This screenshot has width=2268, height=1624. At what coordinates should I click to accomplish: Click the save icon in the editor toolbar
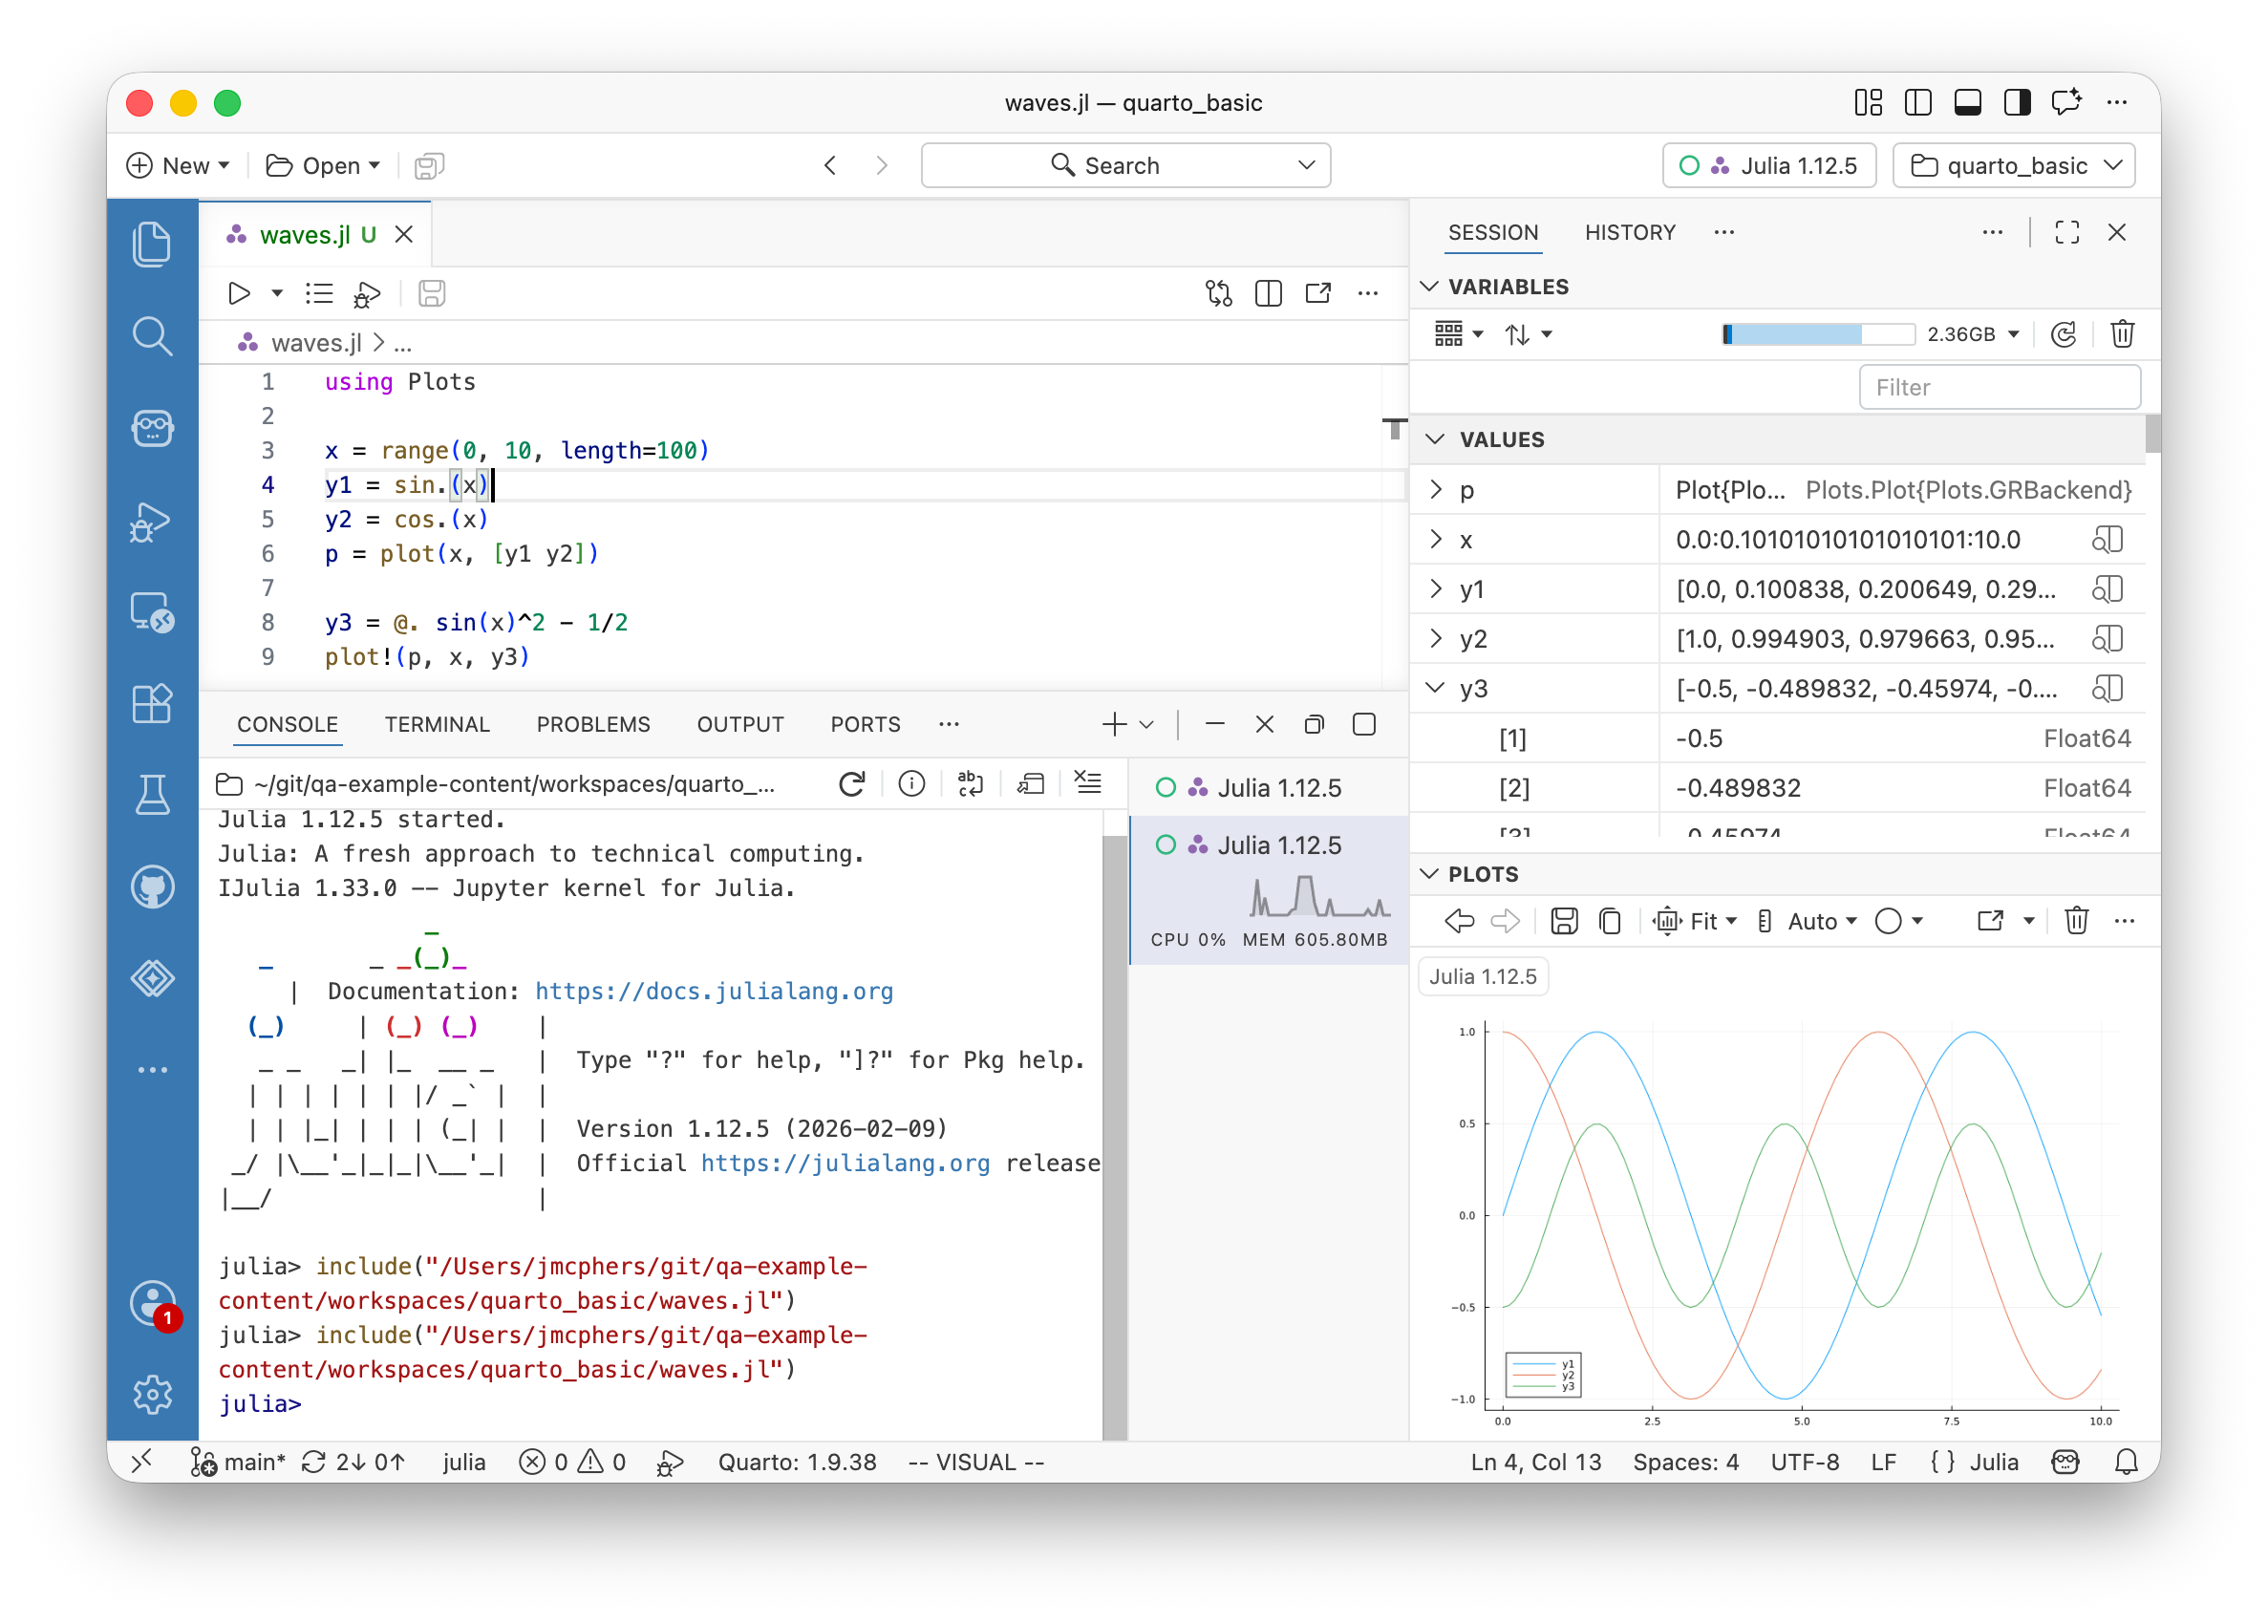[x=431, y=294]
